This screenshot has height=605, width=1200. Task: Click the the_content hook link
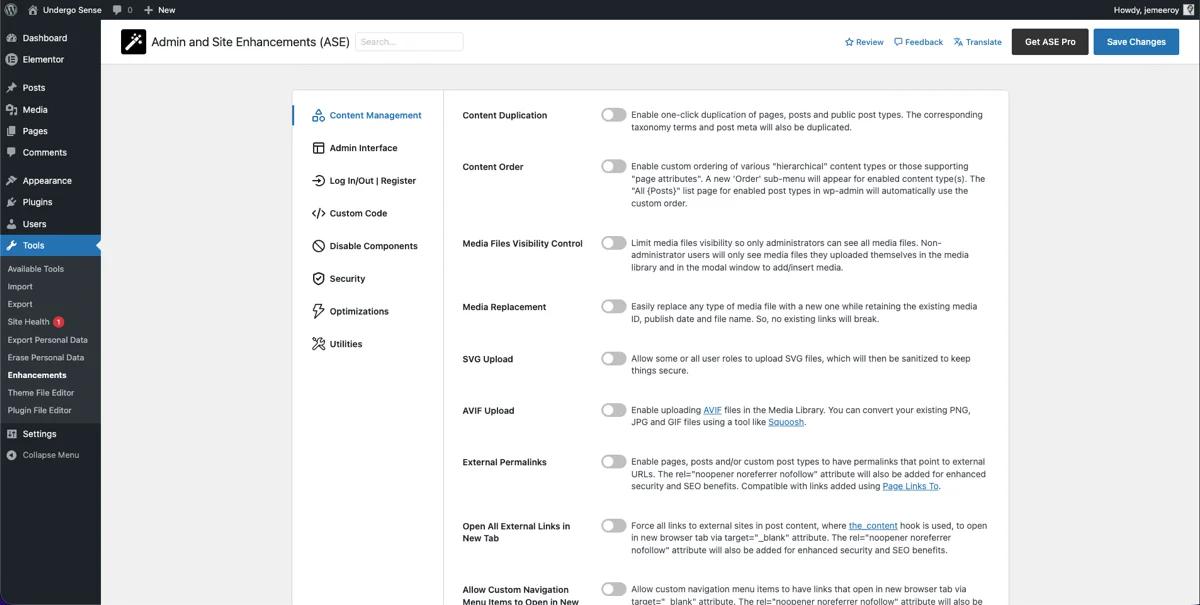pyautogui.click(x=873, y=526)
